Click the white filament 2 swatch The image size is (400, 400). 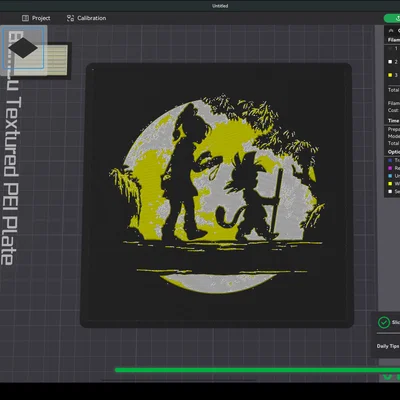pyautogui.click(x=390, y=62)
